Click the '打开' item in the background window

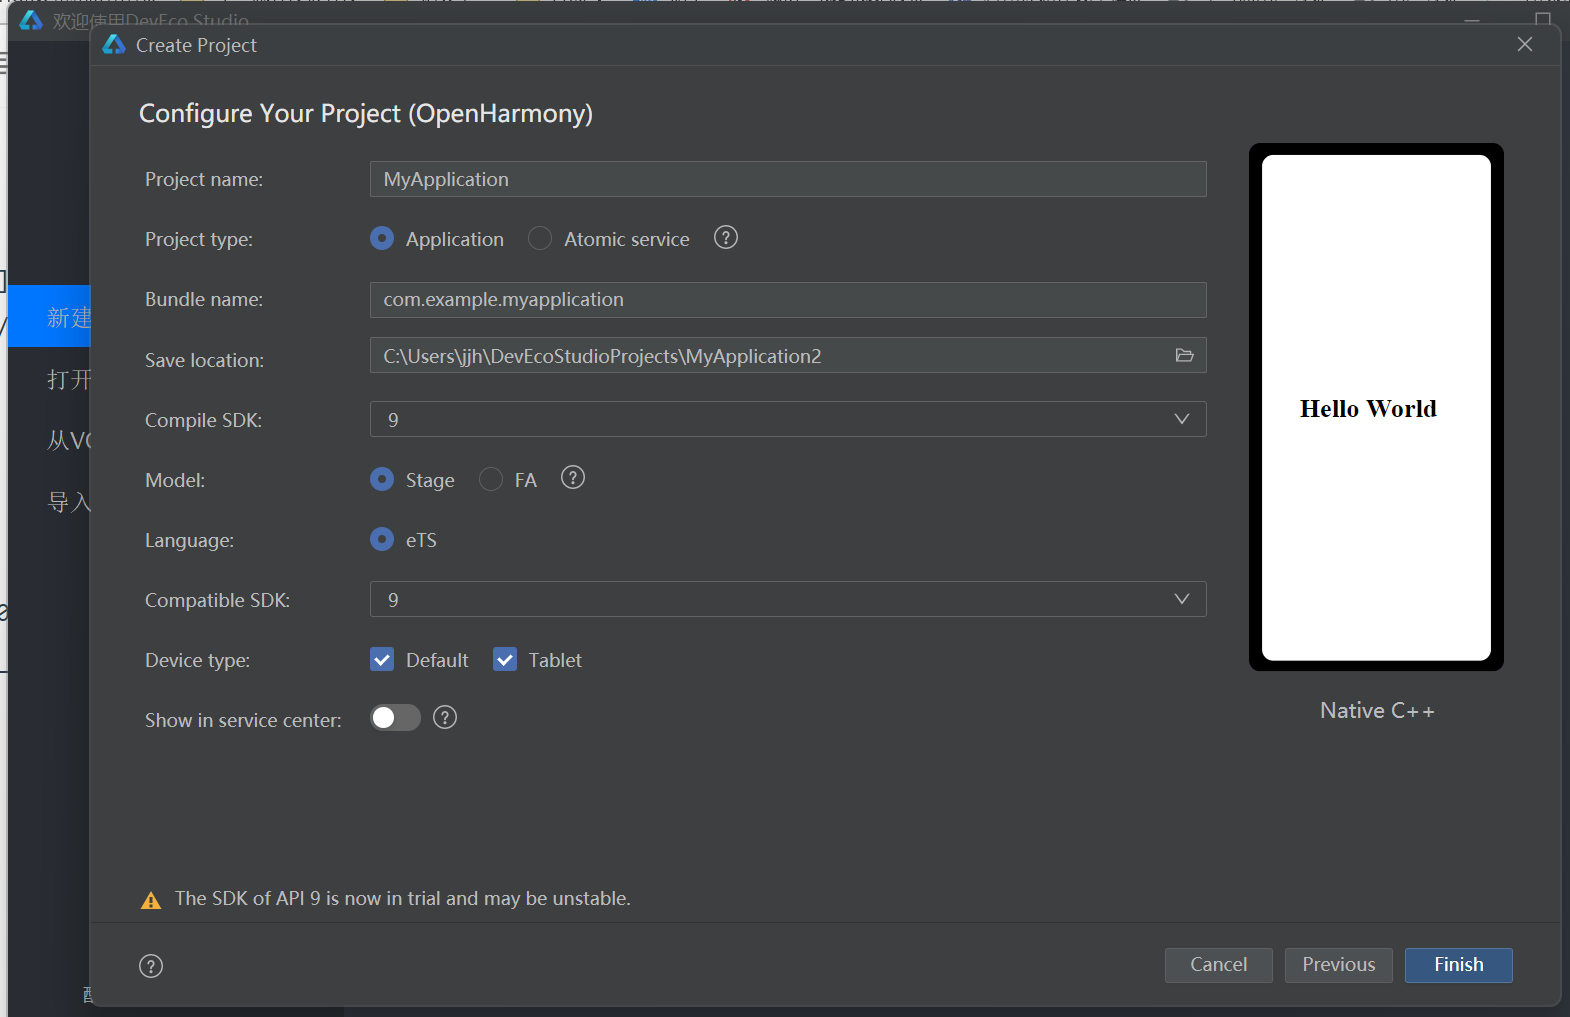click(x=68, y=380)
